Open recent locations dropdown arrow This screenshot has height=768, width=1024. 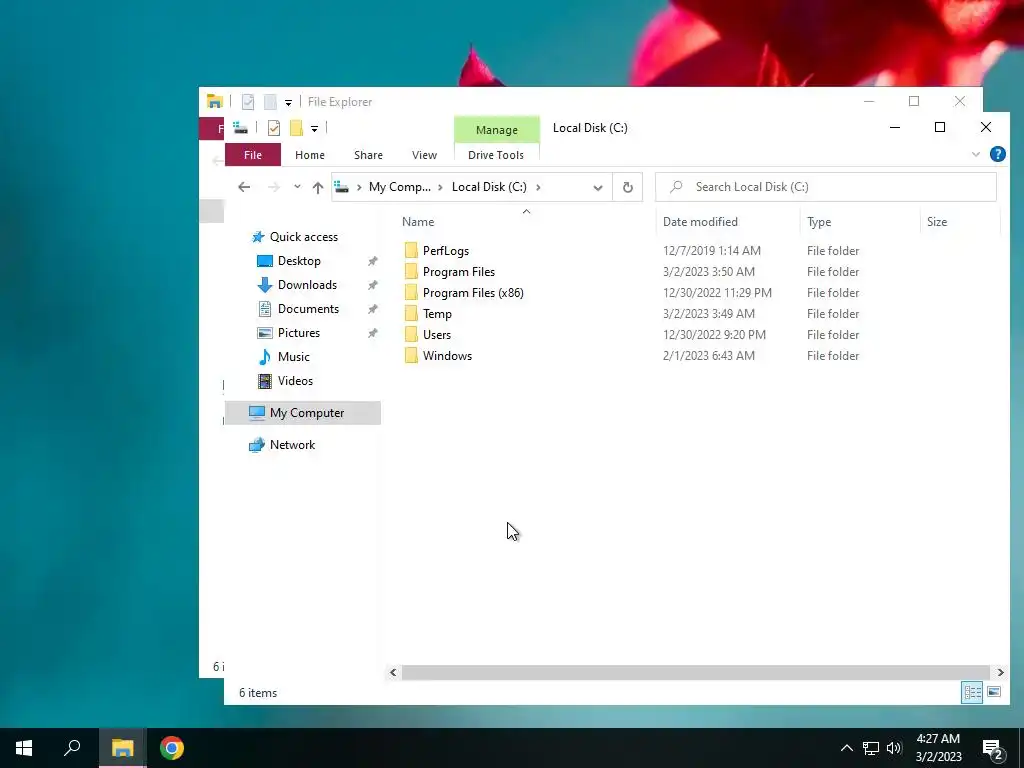[x=297, y=187]
